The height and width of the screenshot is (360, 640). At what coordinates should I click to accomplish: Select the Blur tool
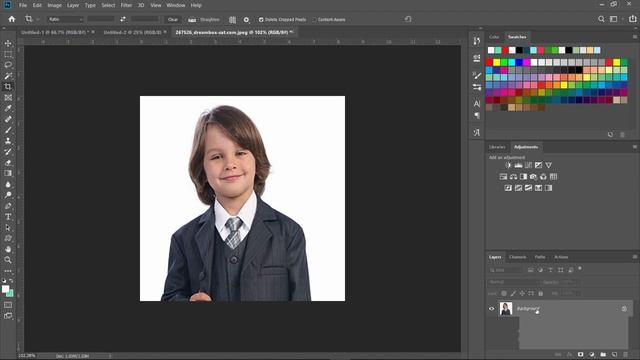8,184
